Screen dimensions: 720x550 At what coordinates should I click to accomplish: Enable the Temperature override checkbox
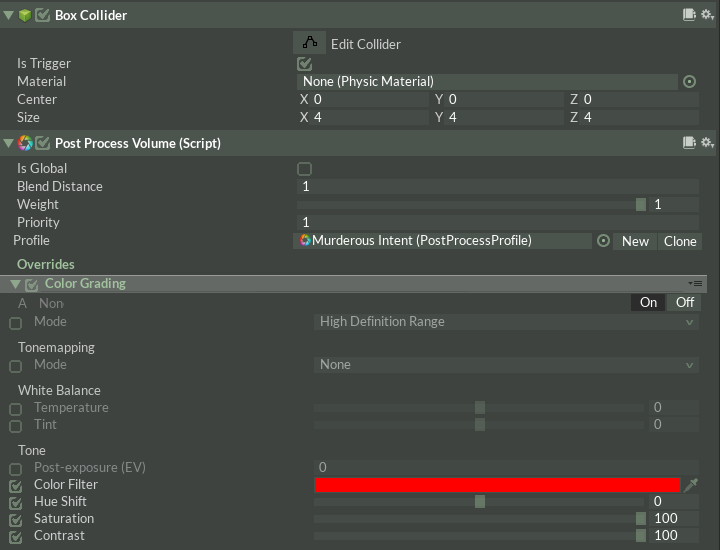16,409
